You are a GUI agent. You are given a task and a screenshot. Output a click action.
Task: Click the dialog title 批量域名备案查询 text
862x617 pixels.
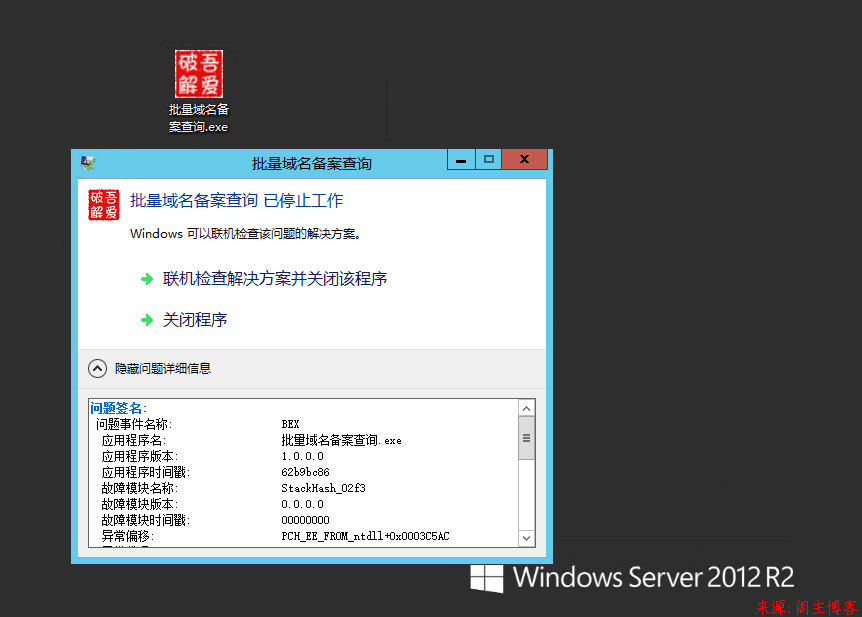pyautogui.click(x=312, y=163)
